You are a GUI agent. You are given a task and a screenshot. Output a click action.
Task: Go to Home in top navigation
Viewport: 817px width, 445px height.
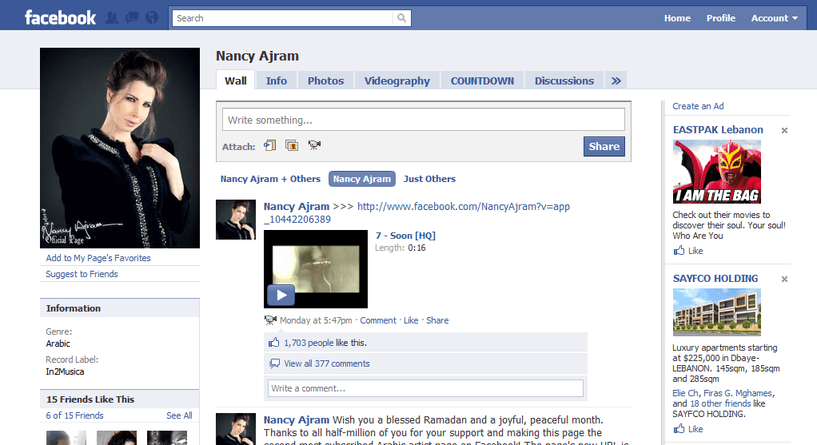coord(677,18)
